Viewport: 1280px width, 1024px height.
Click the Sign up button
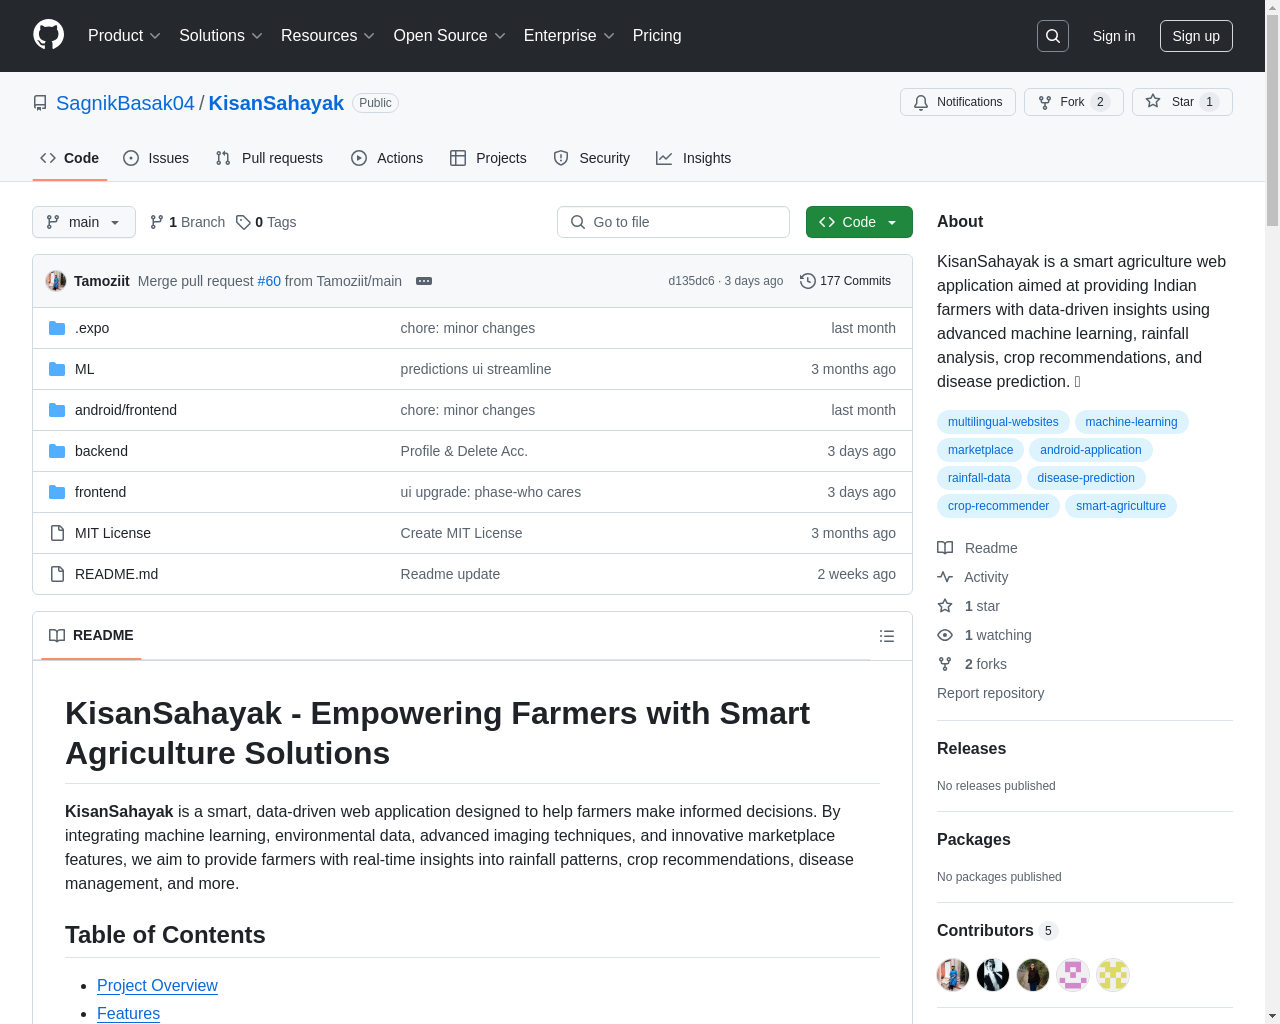(x=1196, y=36)
